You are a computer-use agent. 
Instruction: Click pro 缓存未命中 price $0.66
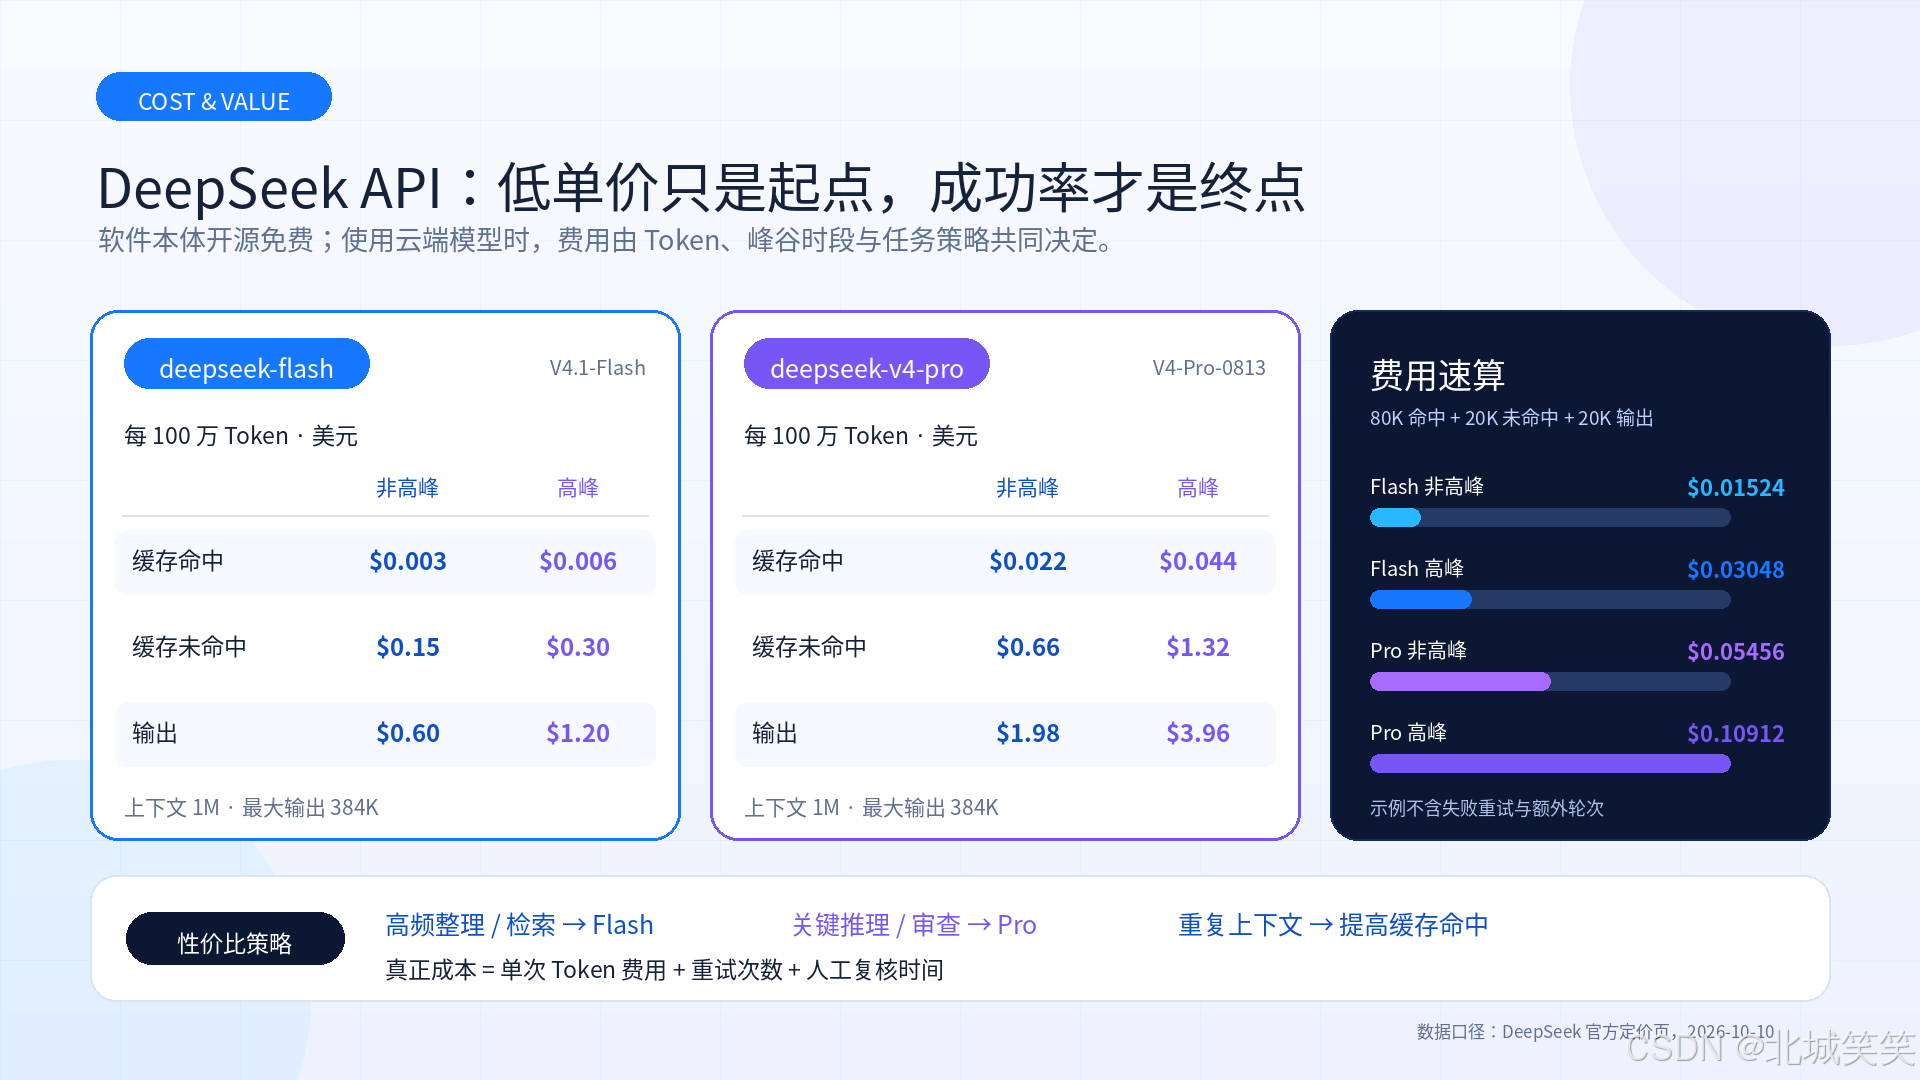click(x=1028, y=647)
